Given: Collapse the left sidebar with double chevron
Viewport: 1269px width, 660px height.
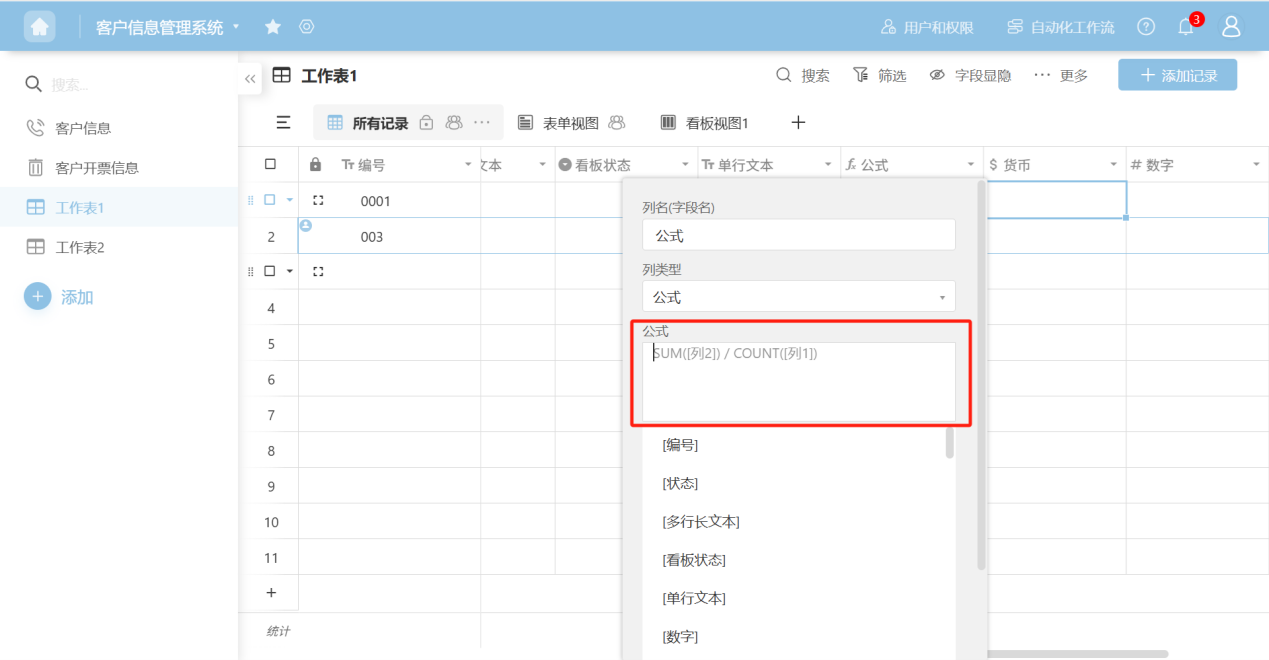Looking at the screenshot, I should 250,78.
